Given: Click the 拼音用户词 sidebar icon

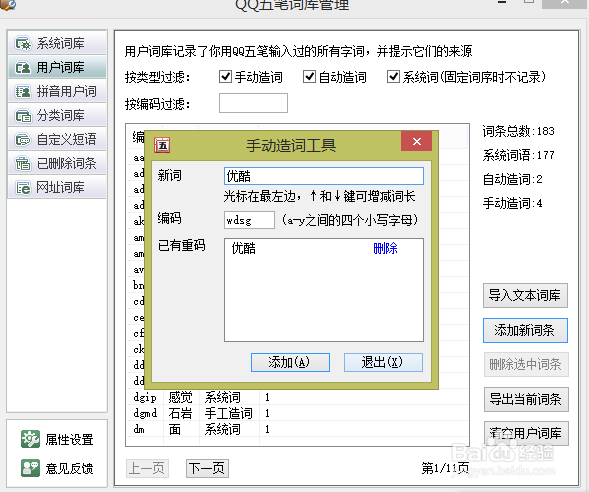Looking at the screenshot, I should [23, 92].
